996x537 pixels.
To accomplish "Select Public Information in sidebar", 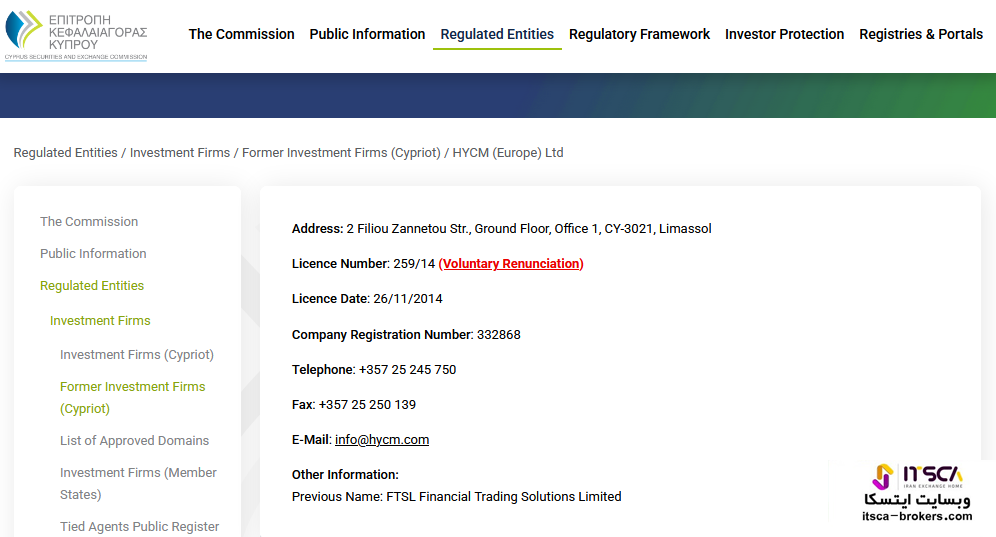I will (x=93, y=254).
